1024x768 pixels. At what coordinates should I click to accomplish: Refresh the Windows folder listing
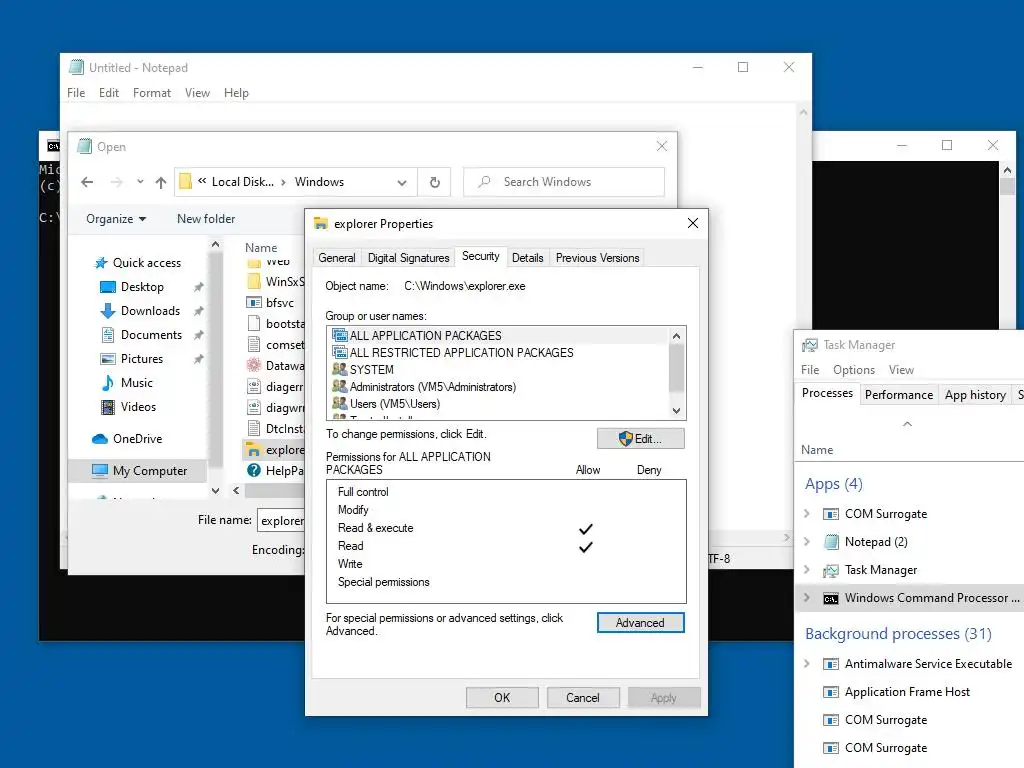click(x=435, y=182)
